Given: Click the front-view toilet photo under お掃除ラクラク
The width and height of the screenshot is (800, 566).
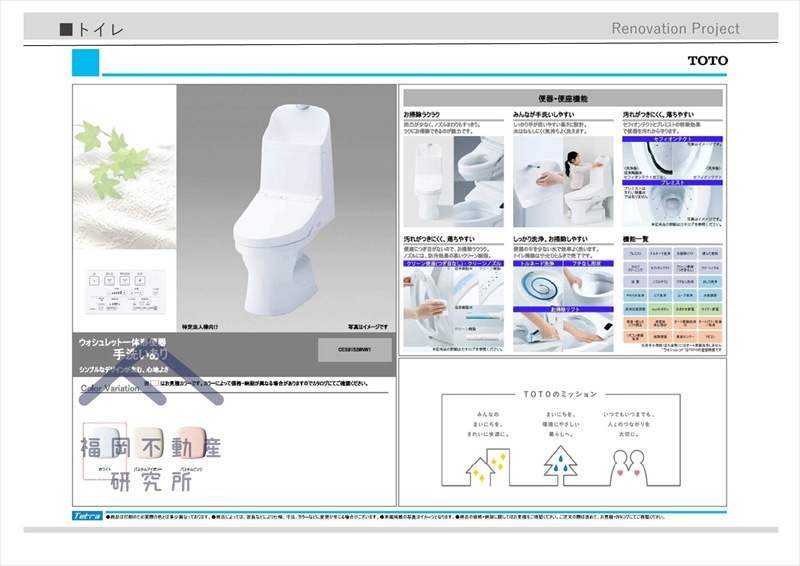Looking at the screenshot, I should coord(429,182).
